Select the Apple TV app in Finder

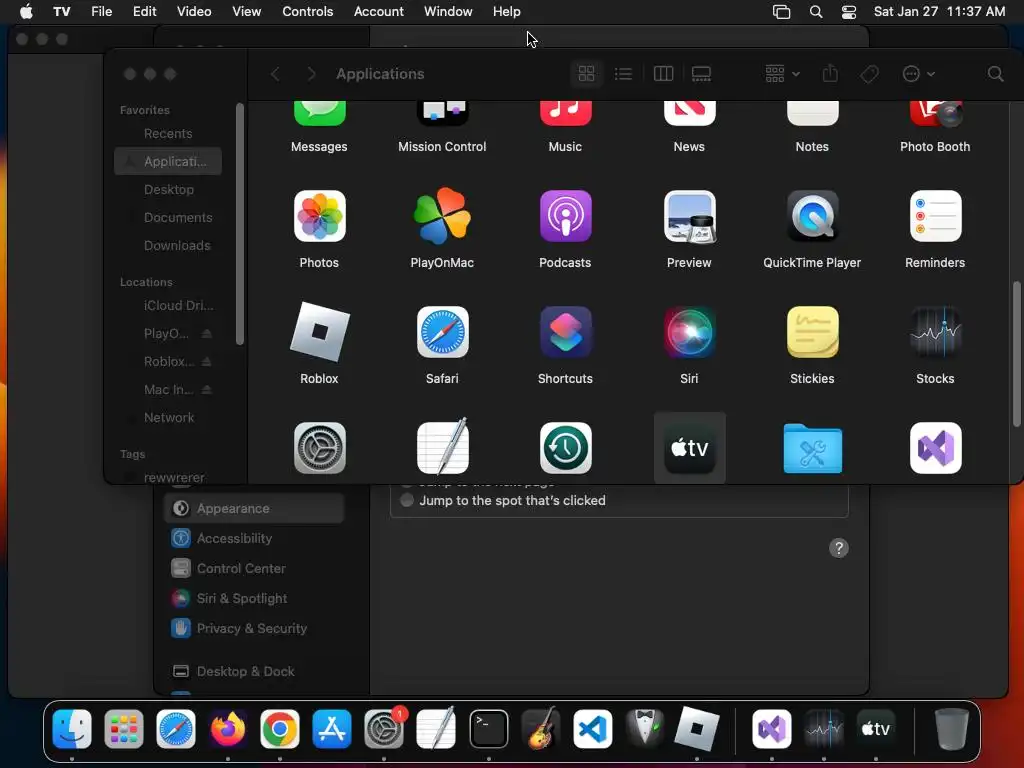(690, 448)
